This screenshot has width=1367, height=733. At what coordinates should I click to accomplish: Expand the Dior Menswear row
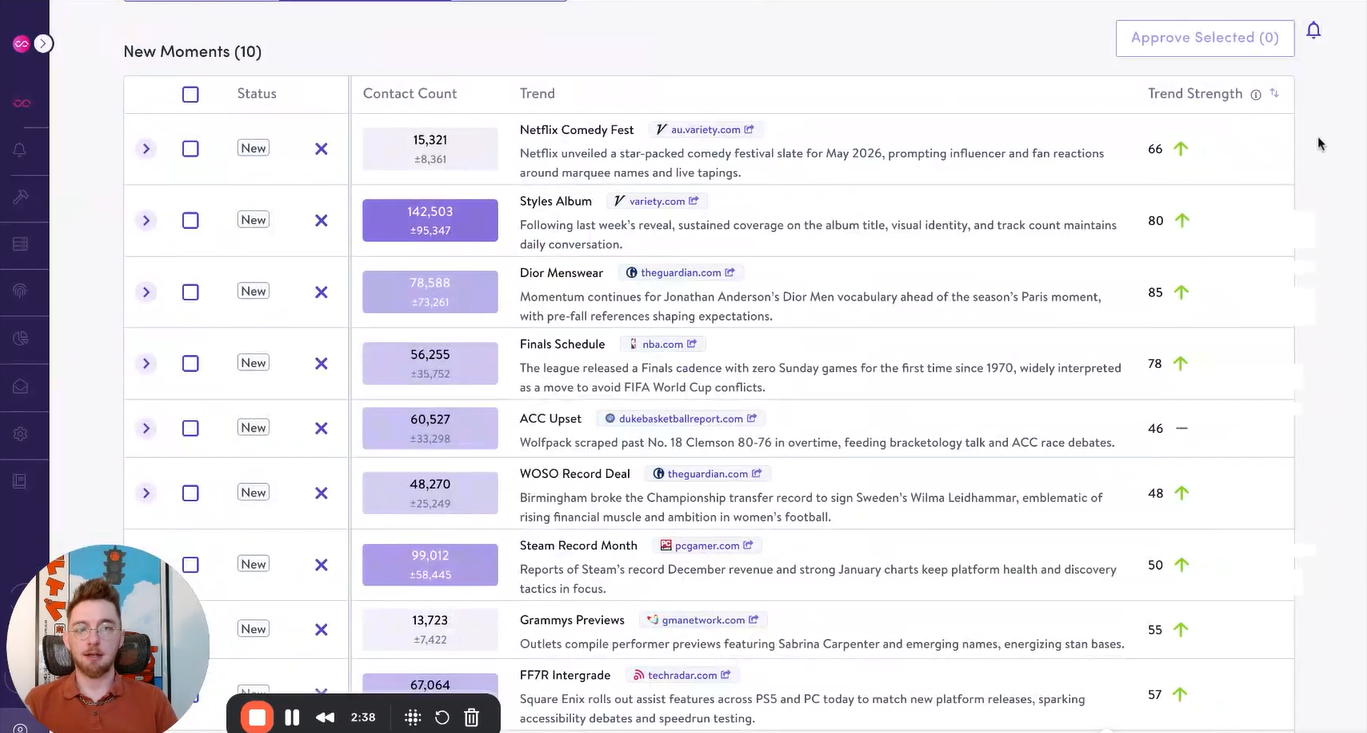[146, 292]
